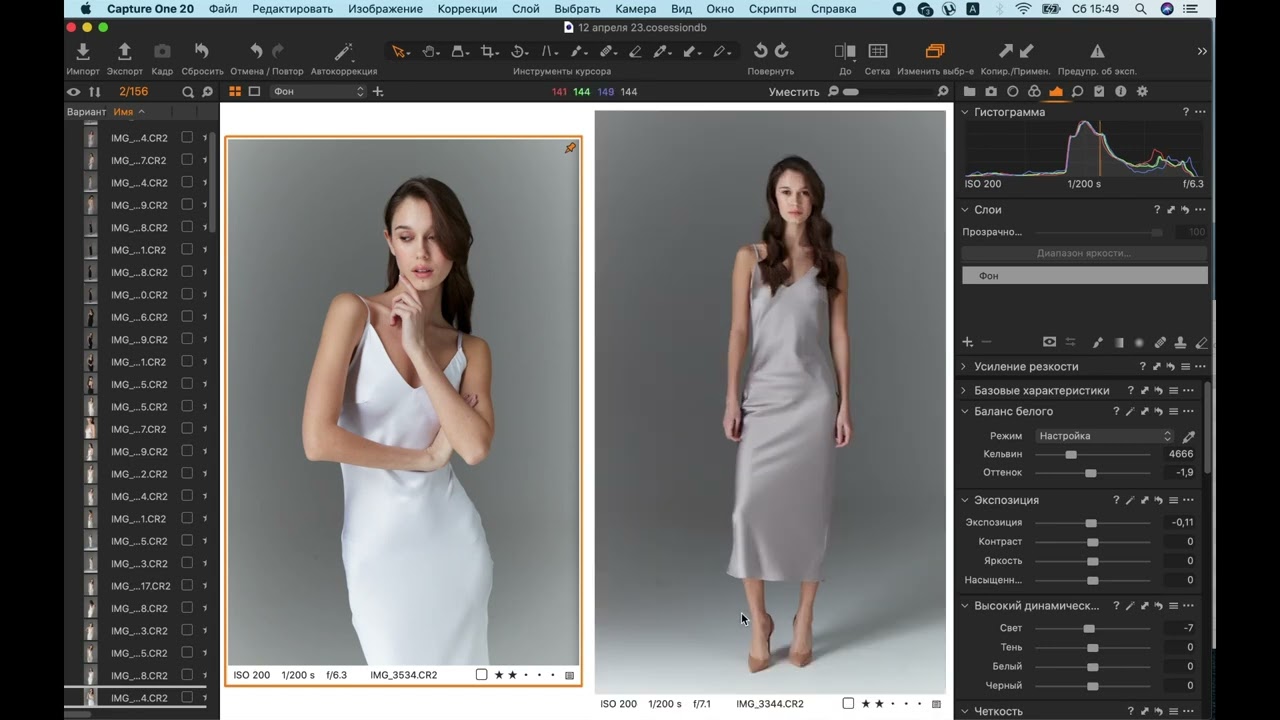Image resolution: width=1280 pixels, height=720 pixels.
Task: Click the Уместить fit zoom button
Action: (794, 92)
